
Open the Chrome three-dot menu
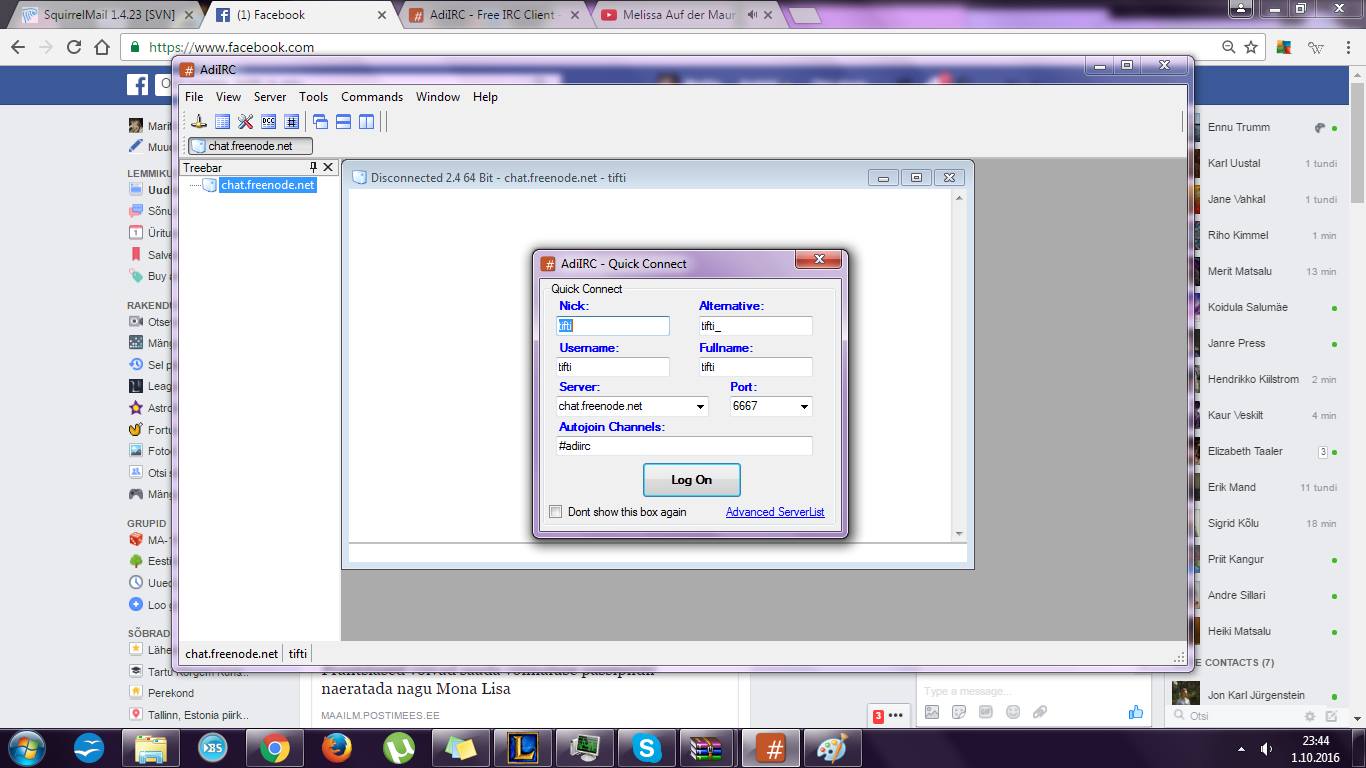click(1349, 47)
